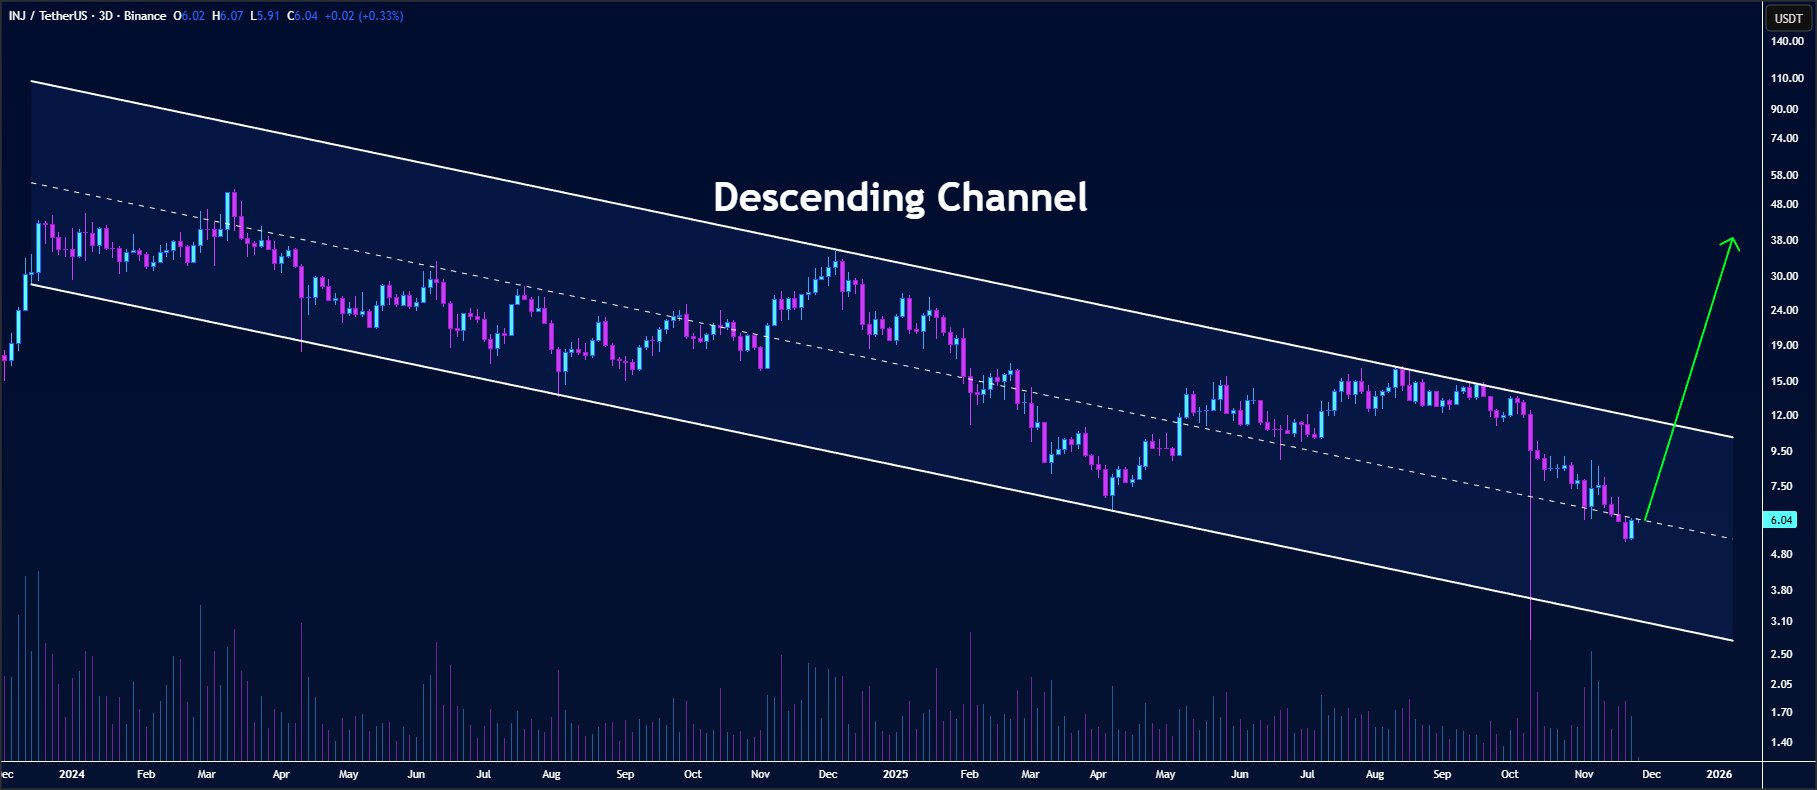Click the Oct 2025 time axis label

1510,774
